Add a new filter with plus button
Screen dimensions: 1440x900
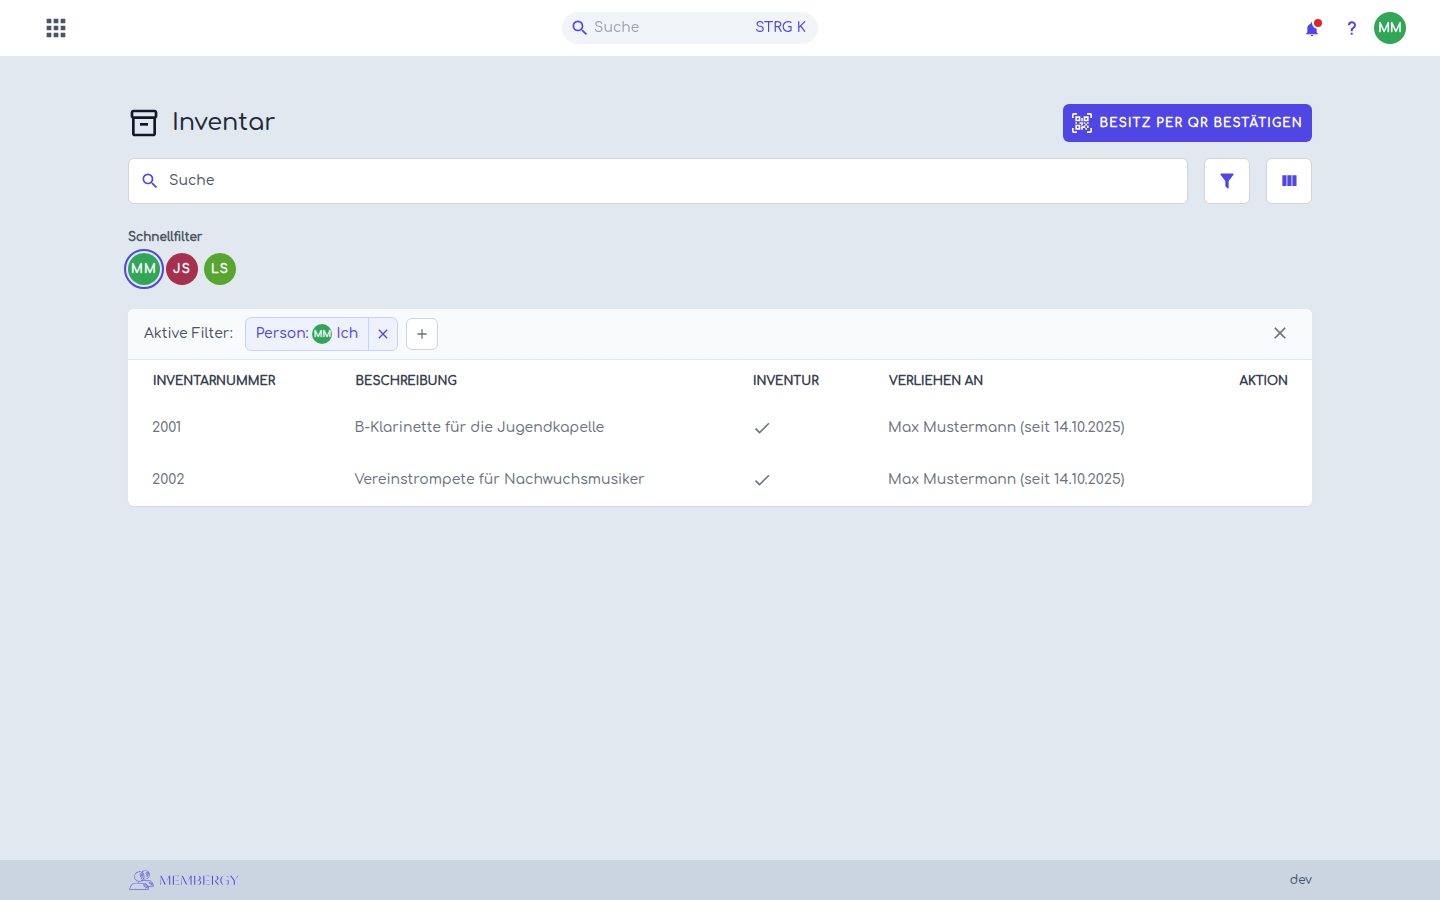tap(422, 334)
